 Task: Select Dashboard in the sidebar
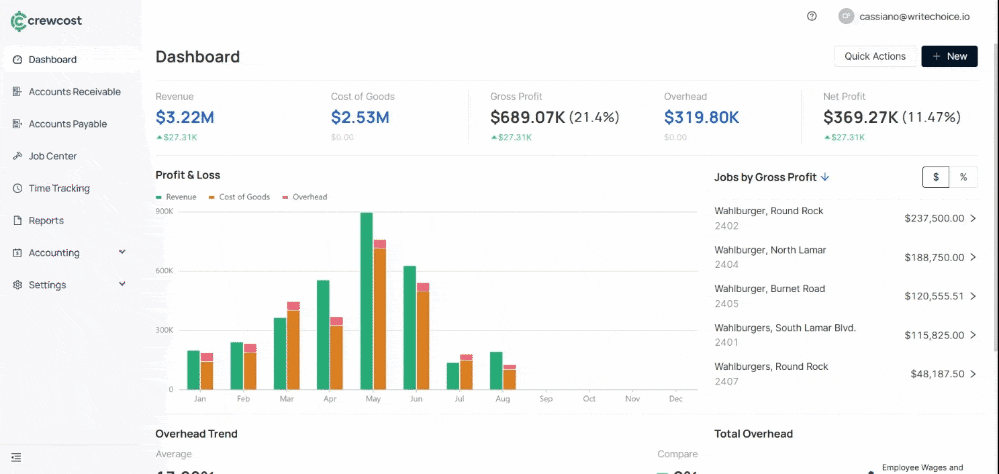[x=52, y=60]
